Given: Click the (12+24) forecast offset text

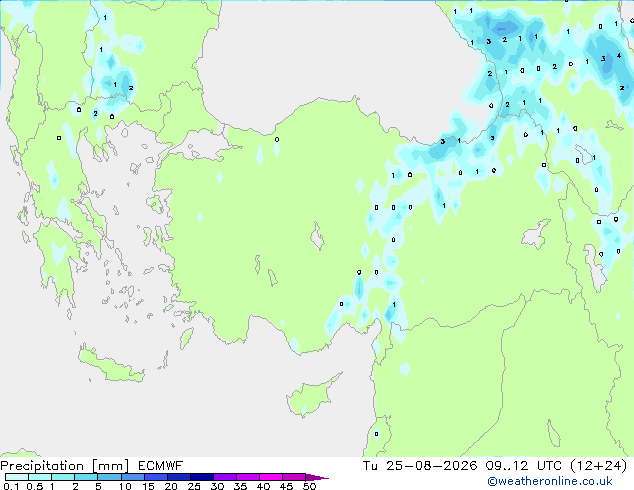Looking at the screenshot, I should pos(598,466).
